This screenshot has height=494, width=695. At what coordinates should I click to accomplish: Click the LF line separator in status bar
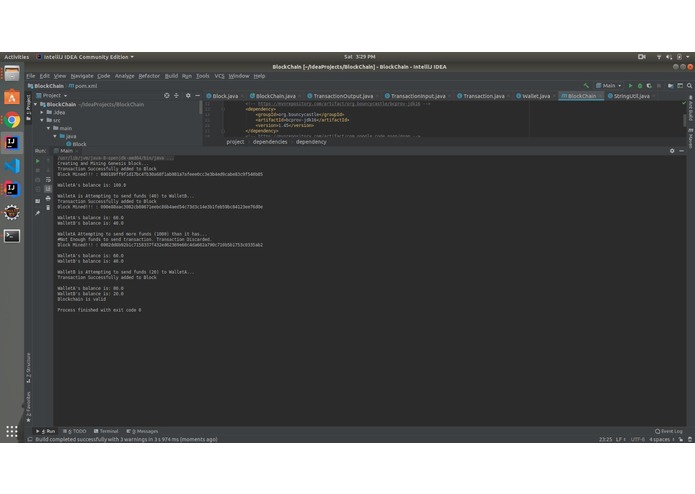[x=620, y=440]
